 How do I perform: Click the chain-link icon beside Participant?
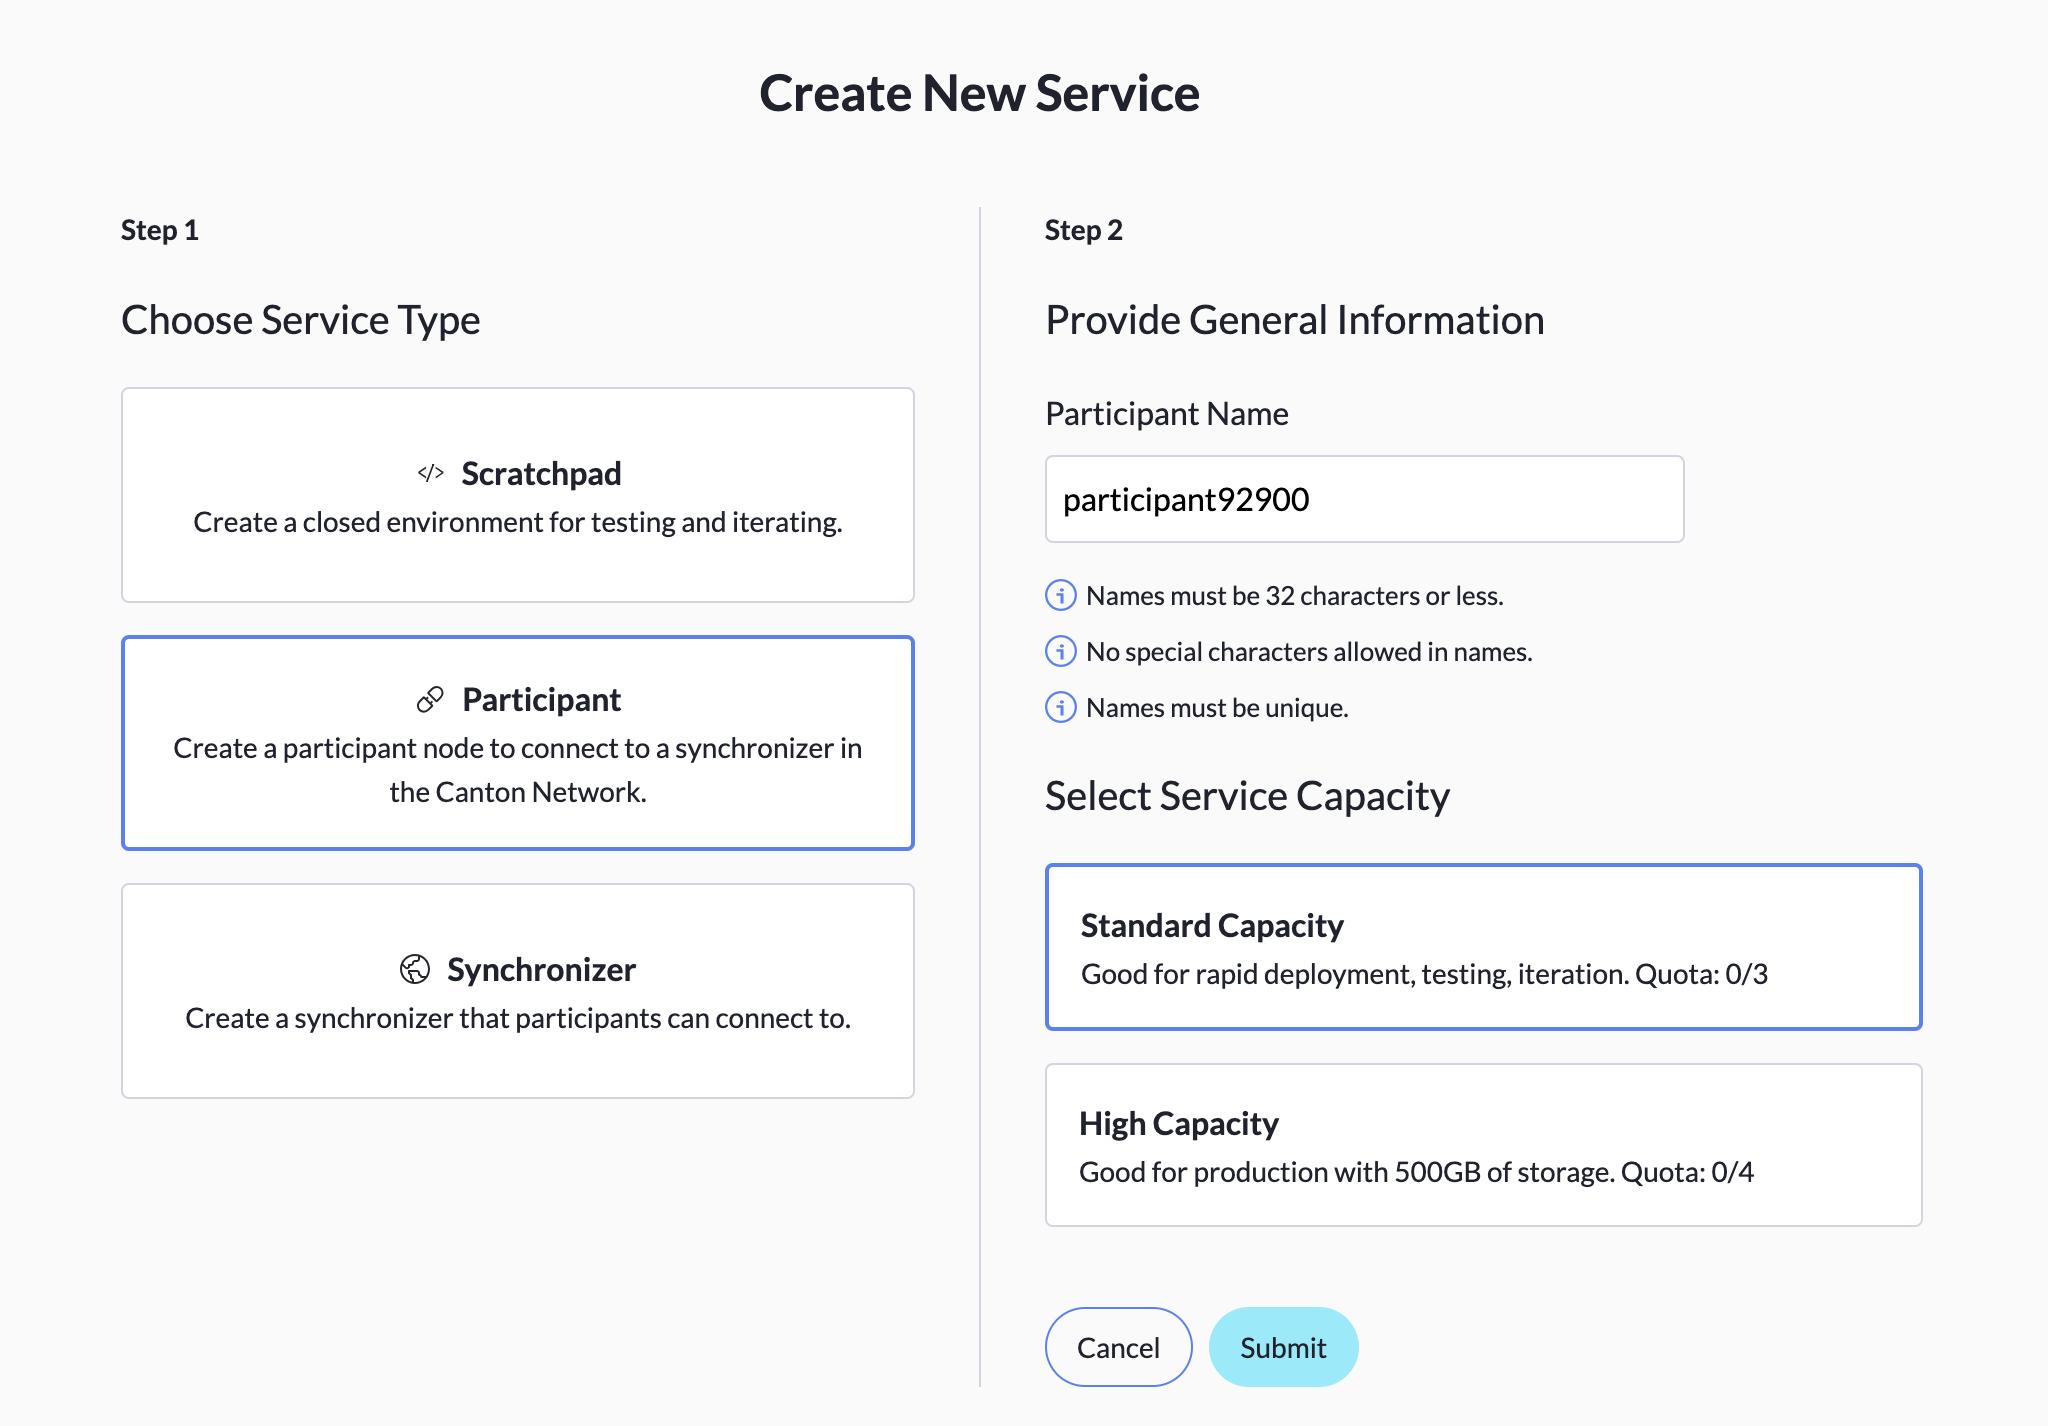pyautogui.click(x=430, y=699)
